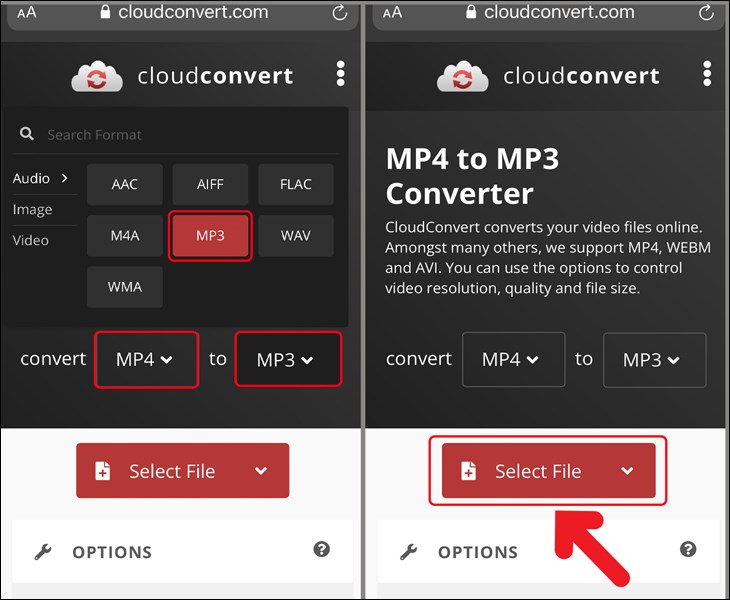The width and height of the screenshot is (730, 600).
Task: Choose the highlighted MP3 format button
Action: pos(210,235)
